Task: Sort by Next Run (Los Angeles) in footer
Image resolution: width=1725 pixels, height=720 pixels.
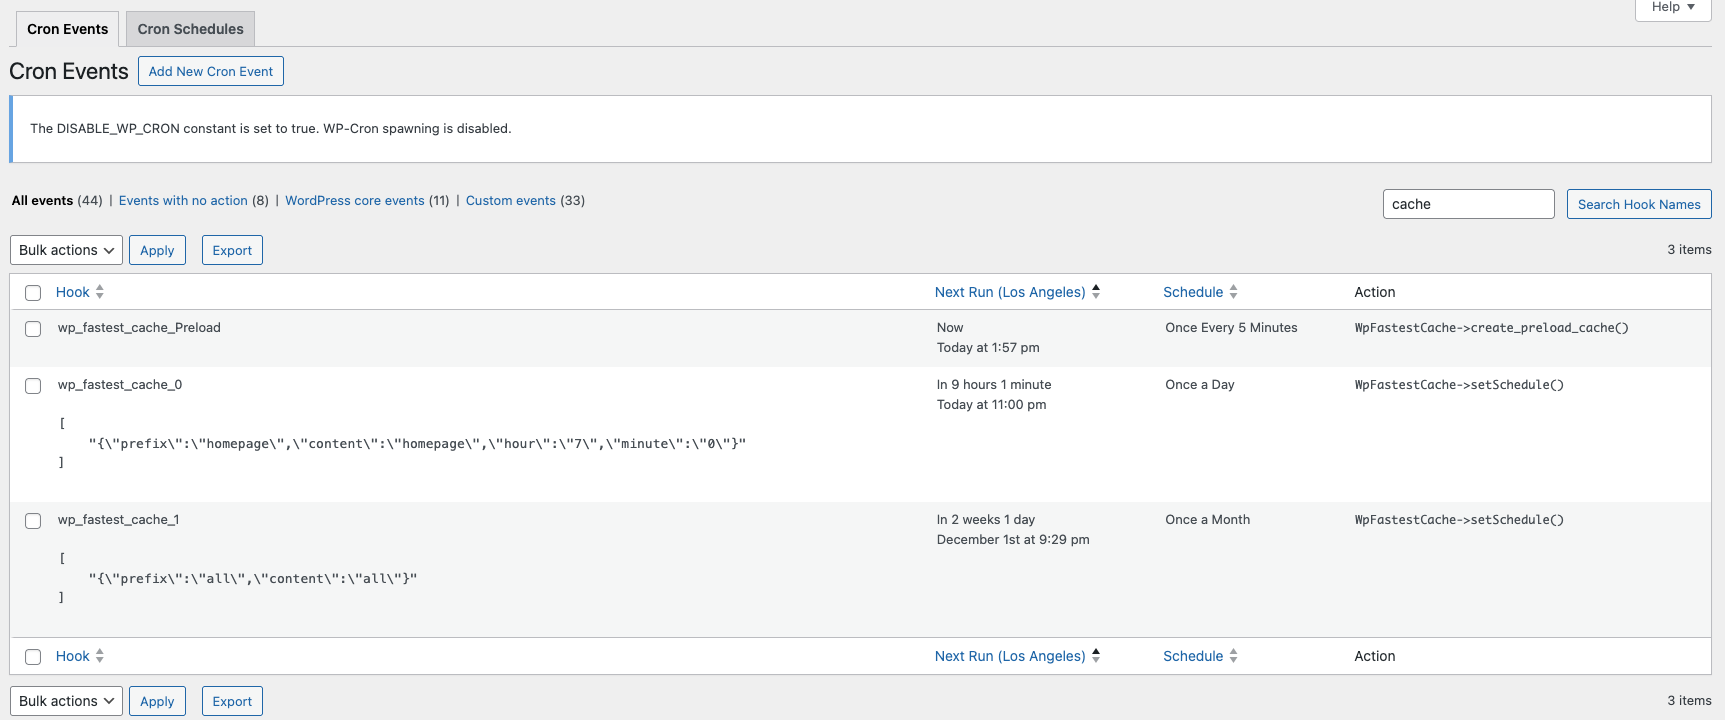Action: 1010,656
